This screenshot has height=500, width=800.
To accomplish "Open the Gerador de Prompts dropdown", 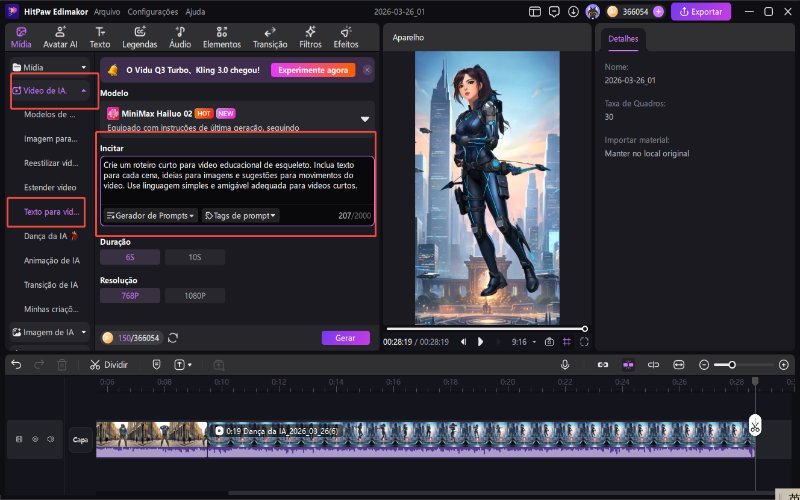I will click(150, 215).
